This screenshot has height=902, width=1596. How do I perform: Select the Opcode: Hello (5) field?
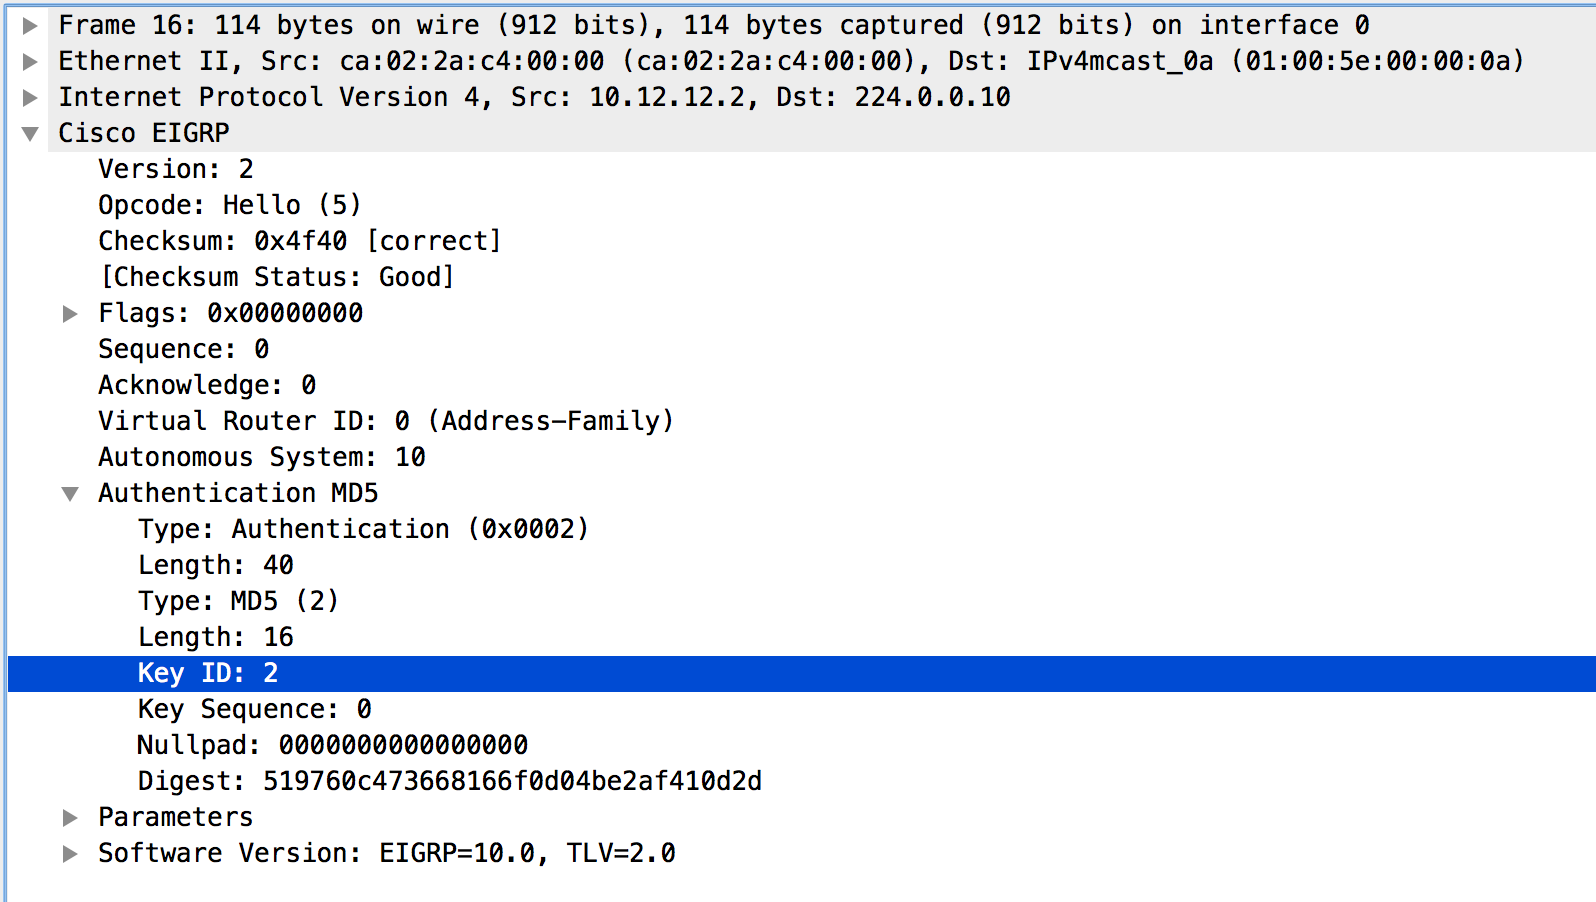point(229,205)
